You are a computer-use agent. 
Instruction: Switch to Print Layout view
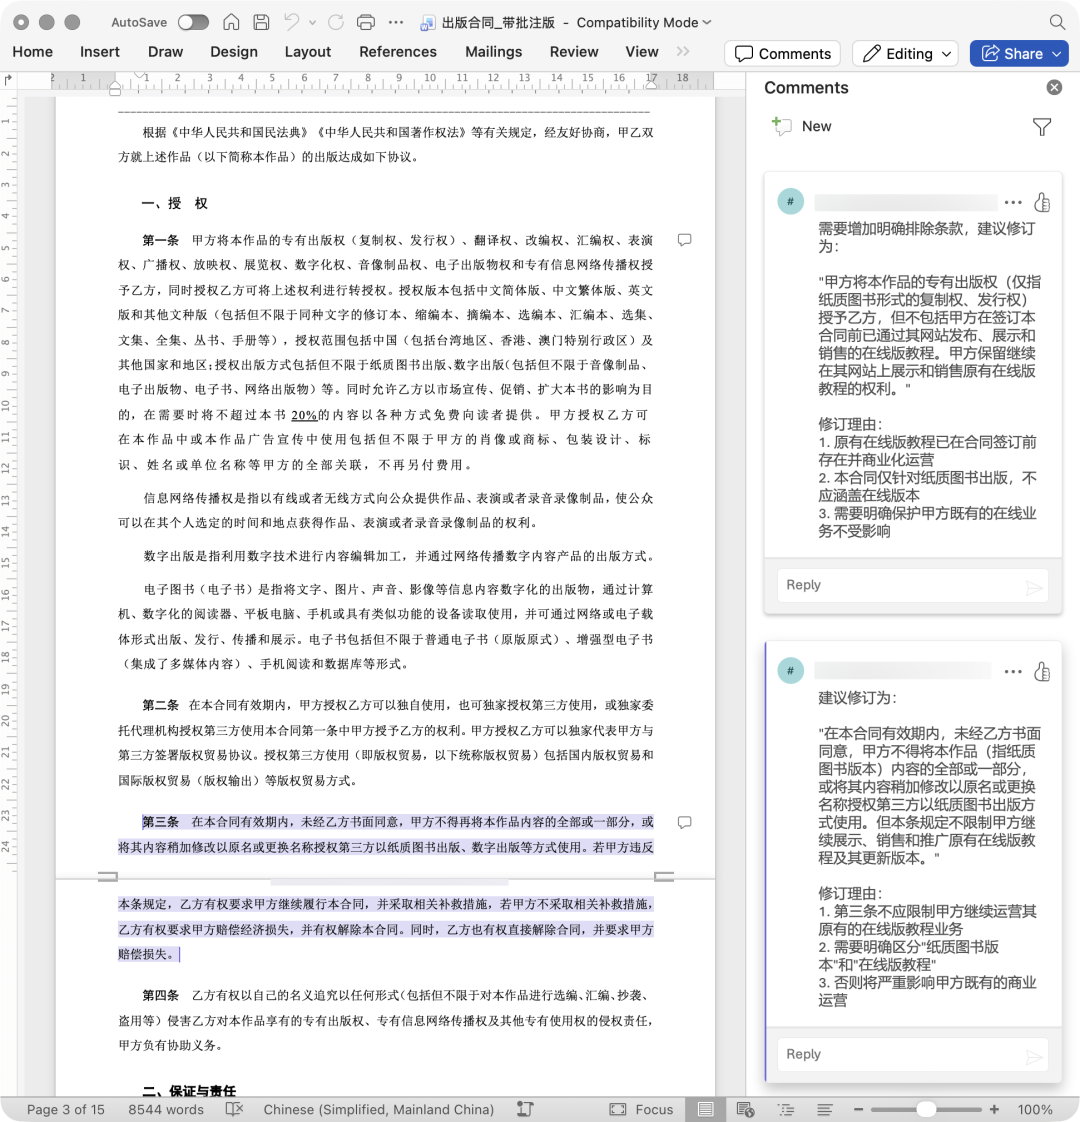(x=706, y=1109)
